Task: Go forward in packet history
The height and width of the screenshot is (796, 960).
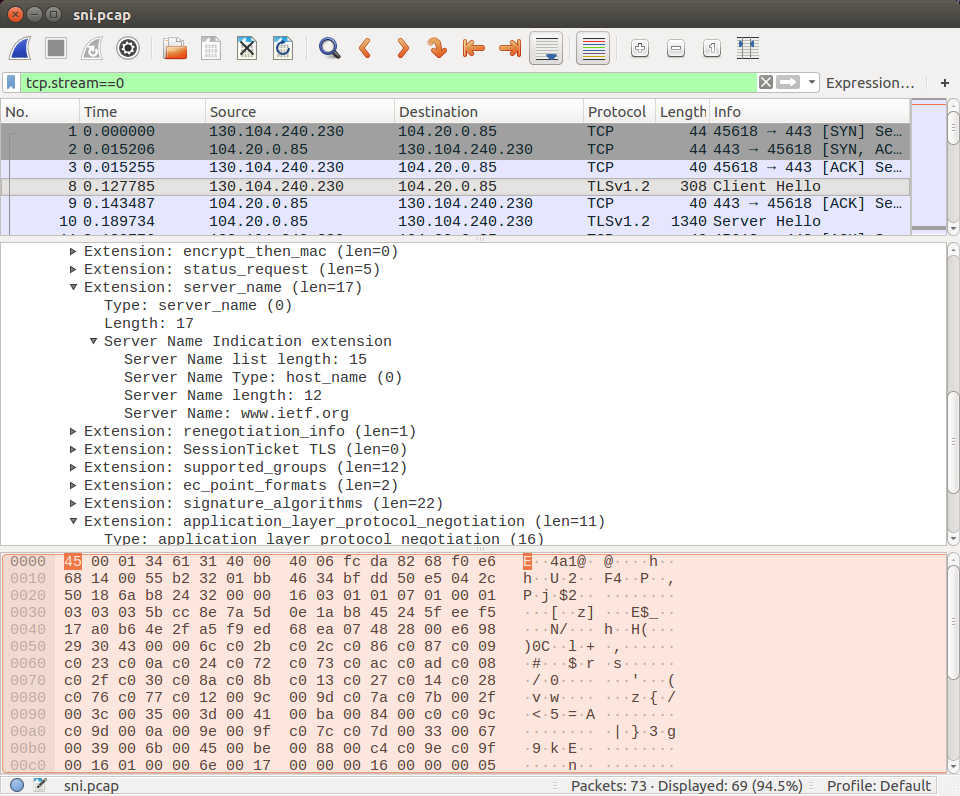Action: click(x=402, y=48)
